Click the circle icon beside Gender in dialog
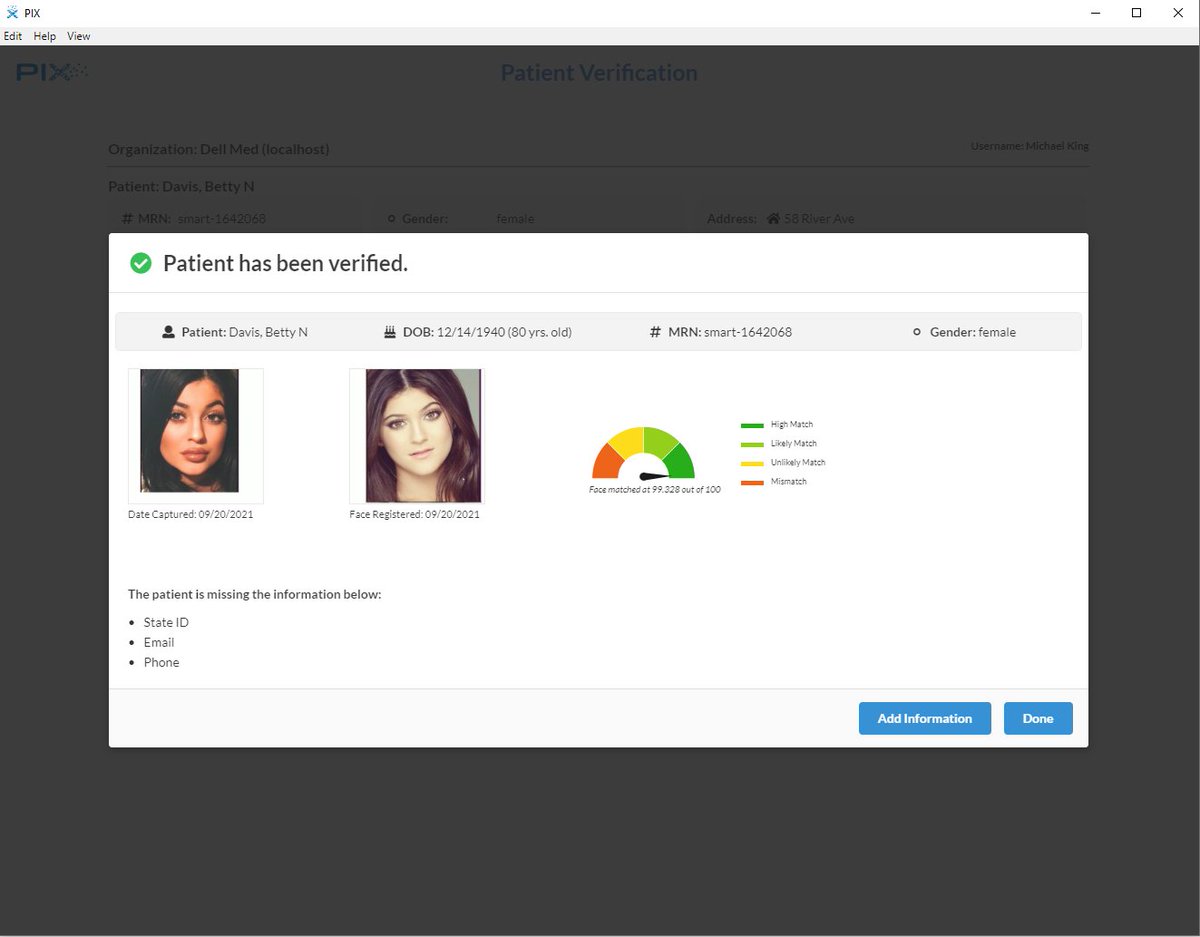The width and height of the screenshot is (1200, 937). [x=917, y=332]
